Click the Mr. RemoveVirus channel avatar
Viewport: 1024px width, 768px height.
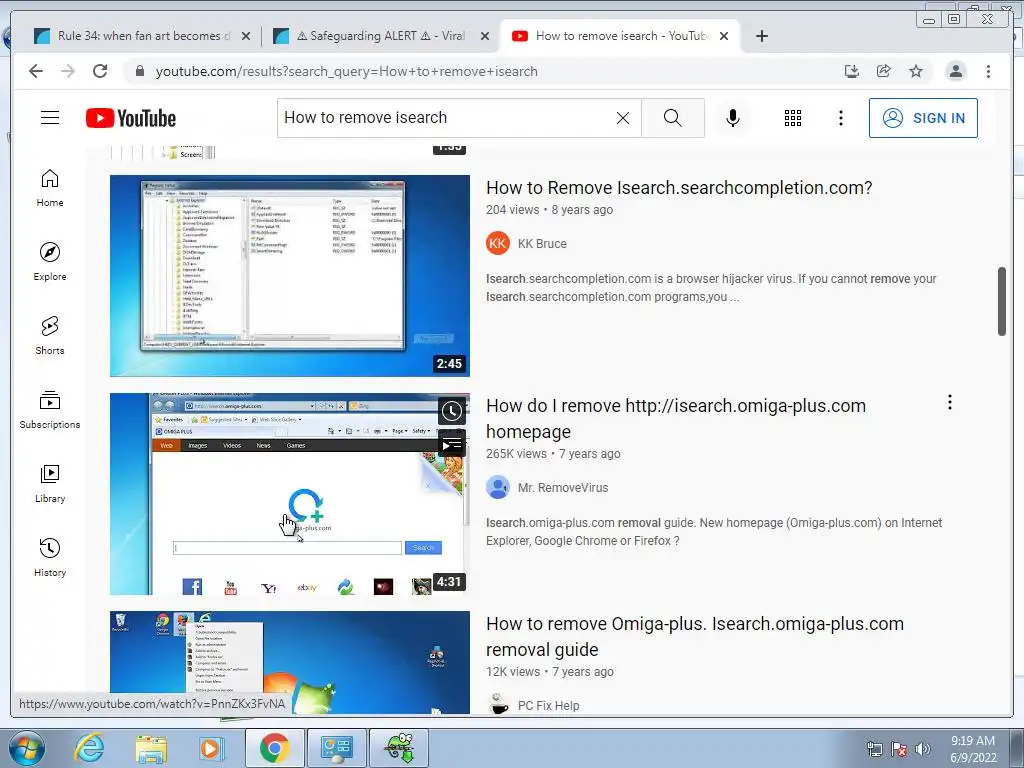pos(498,488)
